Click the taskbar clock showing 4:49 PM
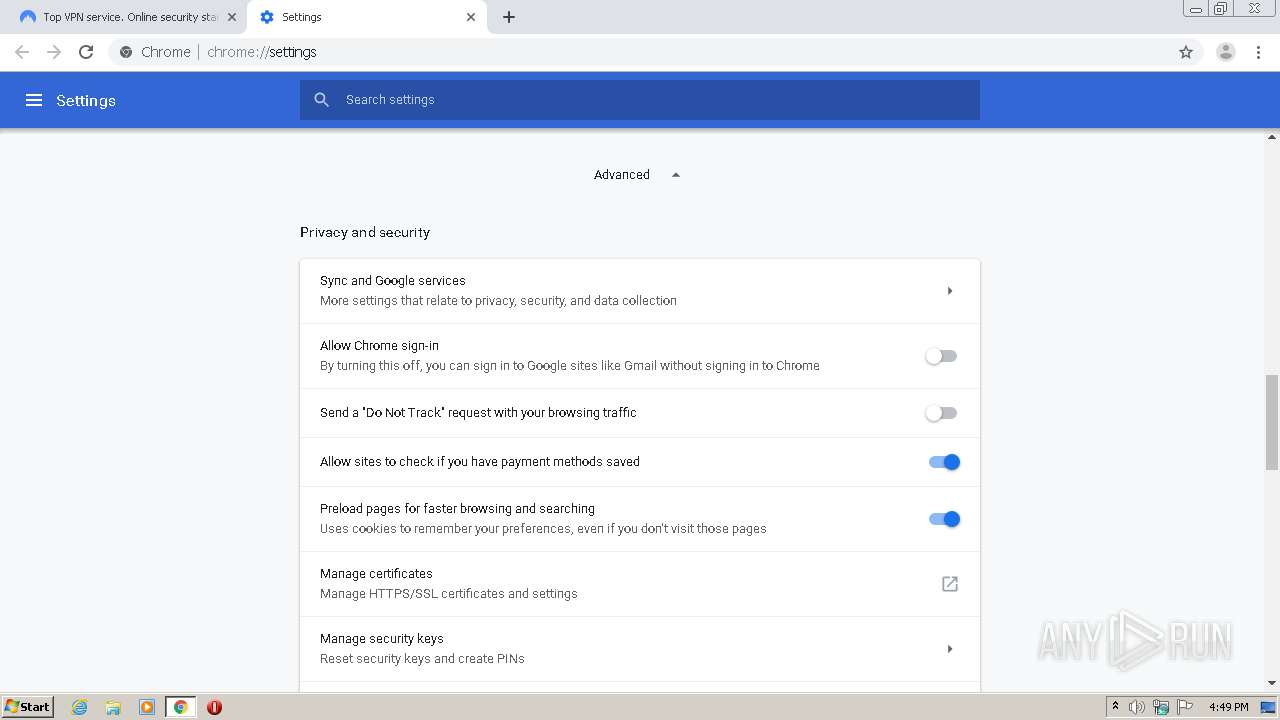Viewport: 1280px width, 720px height. [1229, 707]
